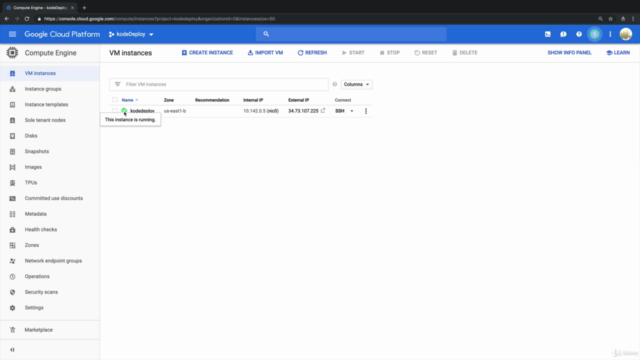
Task: Click the search magnifier icon
Action: [x=266, y=34]
